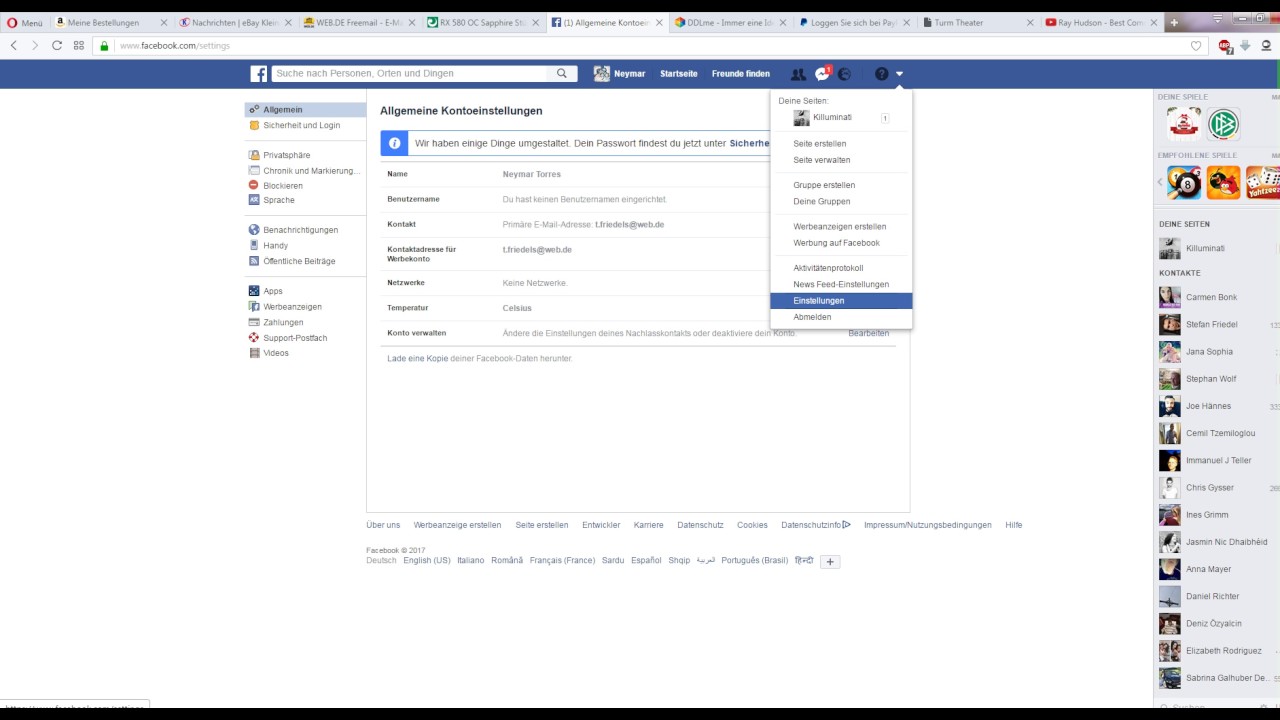The image size is (1280, 720).
Task: Click the blue info icon banner
Action: [395, 144]
